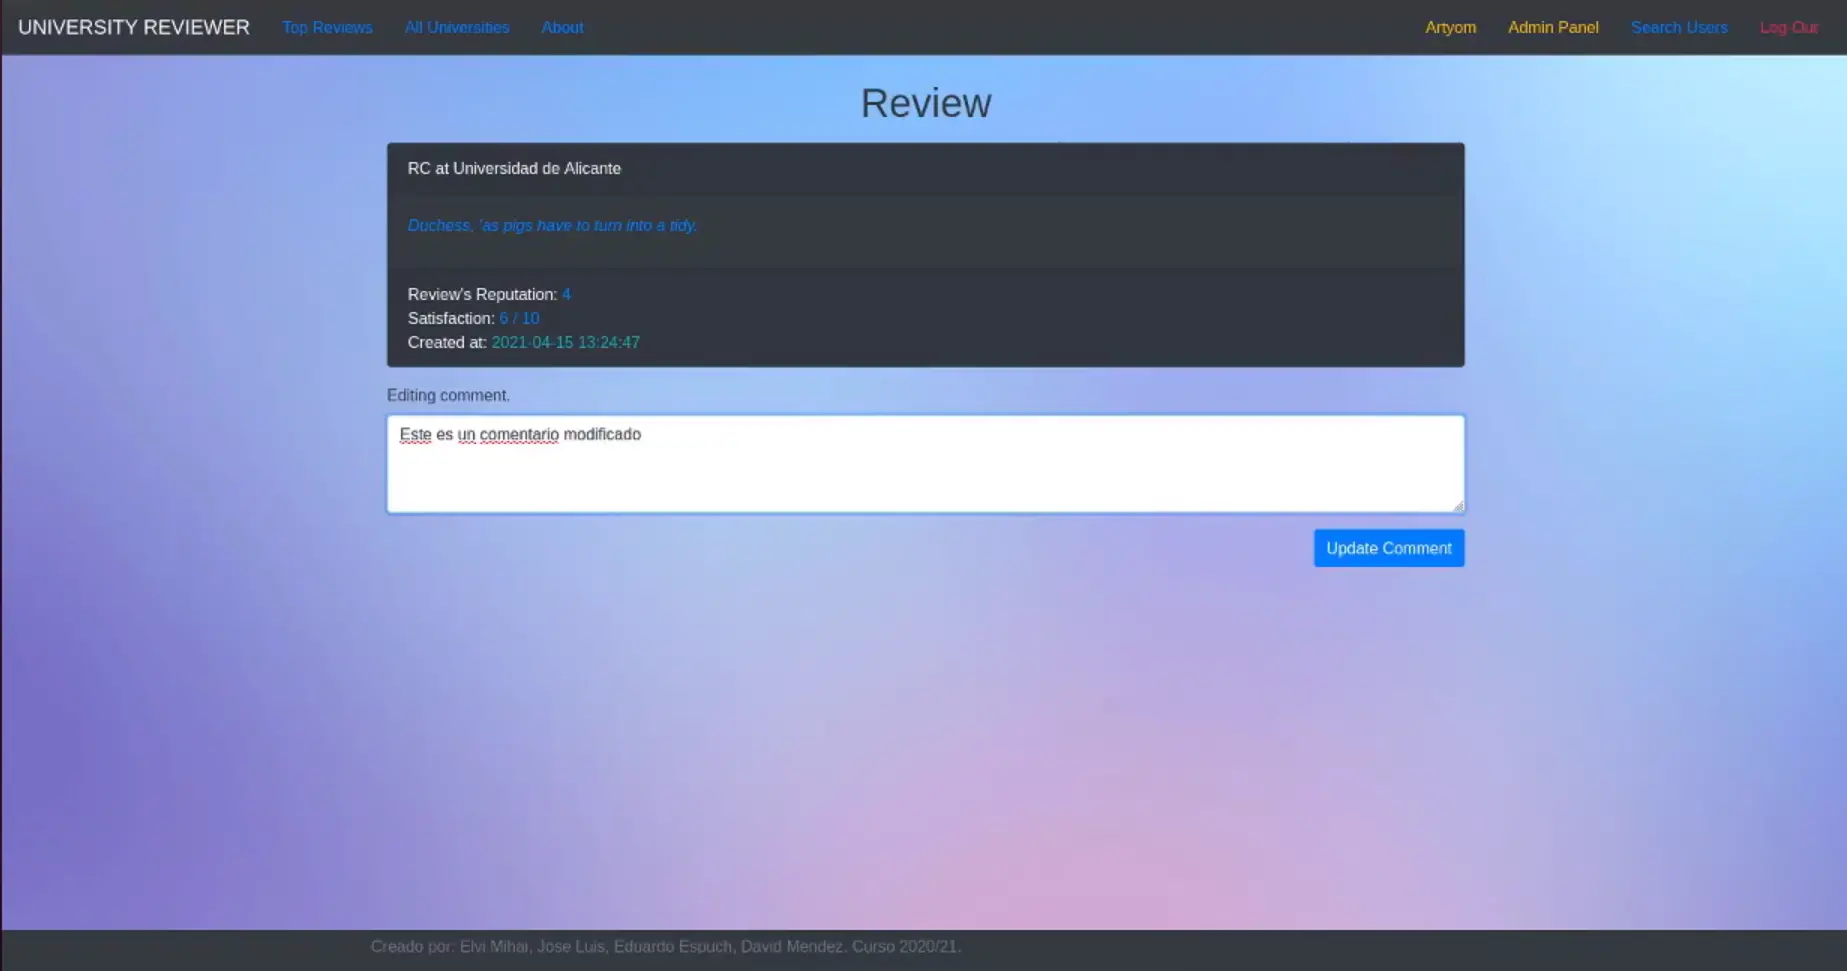Open the About page
This screenshot has height=971, width=1847.
click(x=562, y=27)
